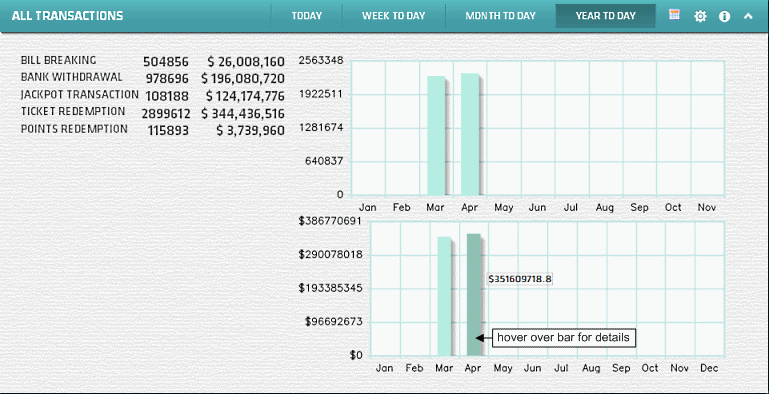Click the $351609718.8 tooltip value
The width and height of the screenshot is (769, 394).
[520, 279]
